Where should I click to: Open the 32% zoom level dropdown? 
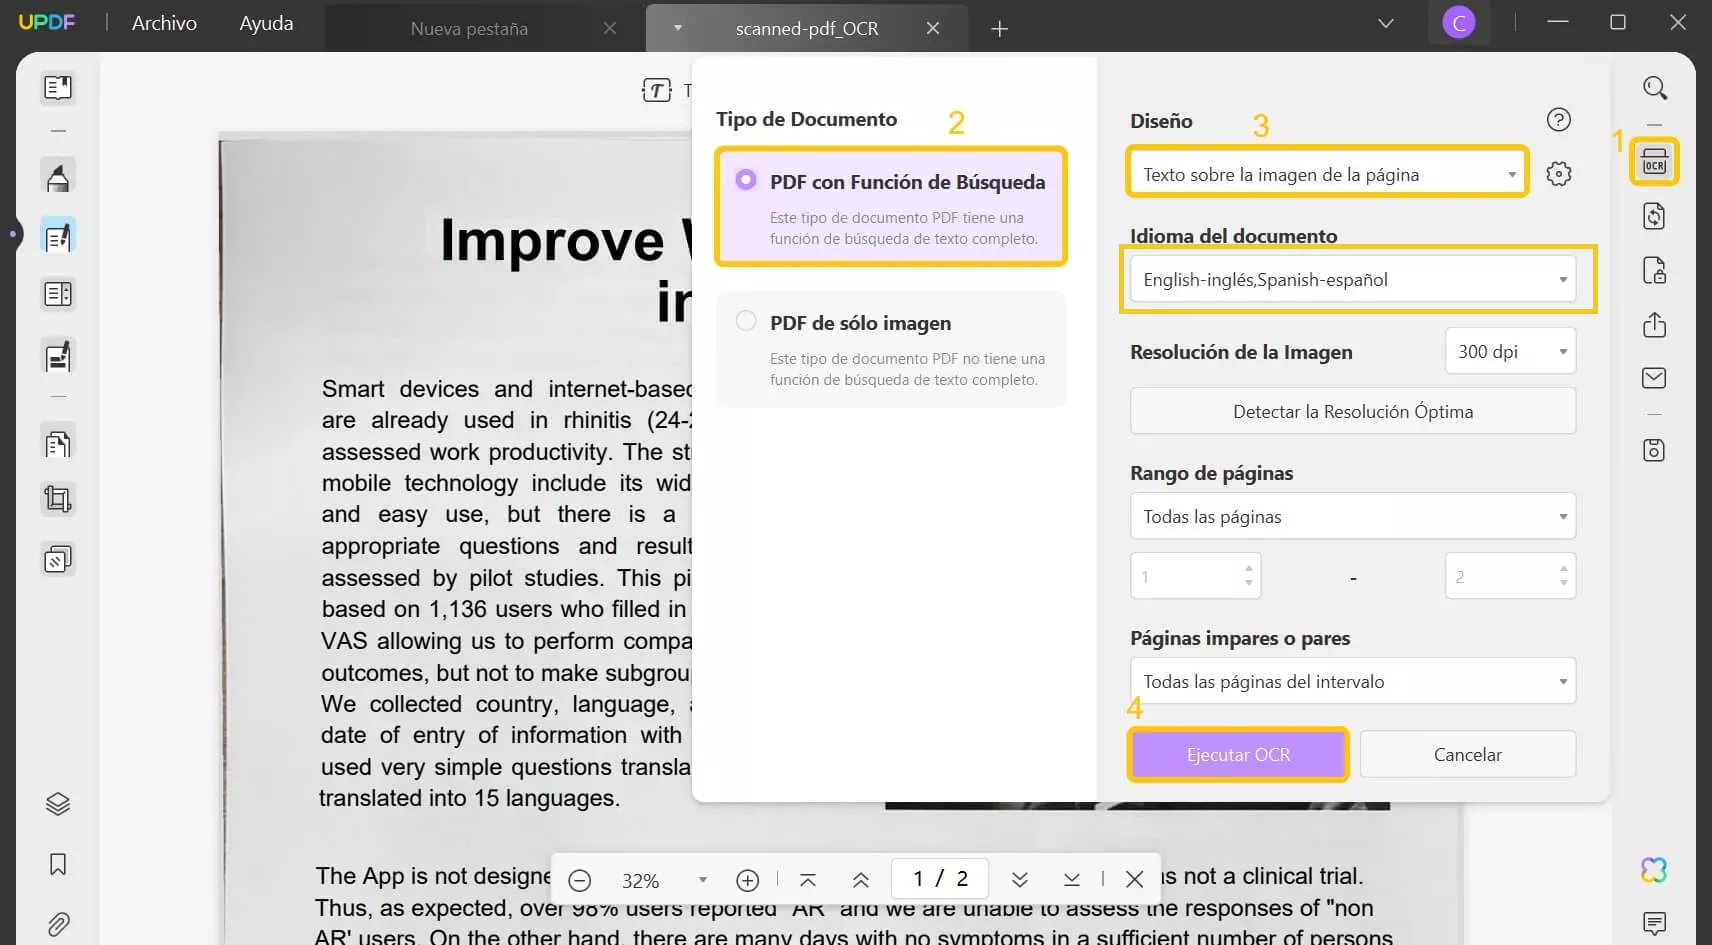(703, 880)
